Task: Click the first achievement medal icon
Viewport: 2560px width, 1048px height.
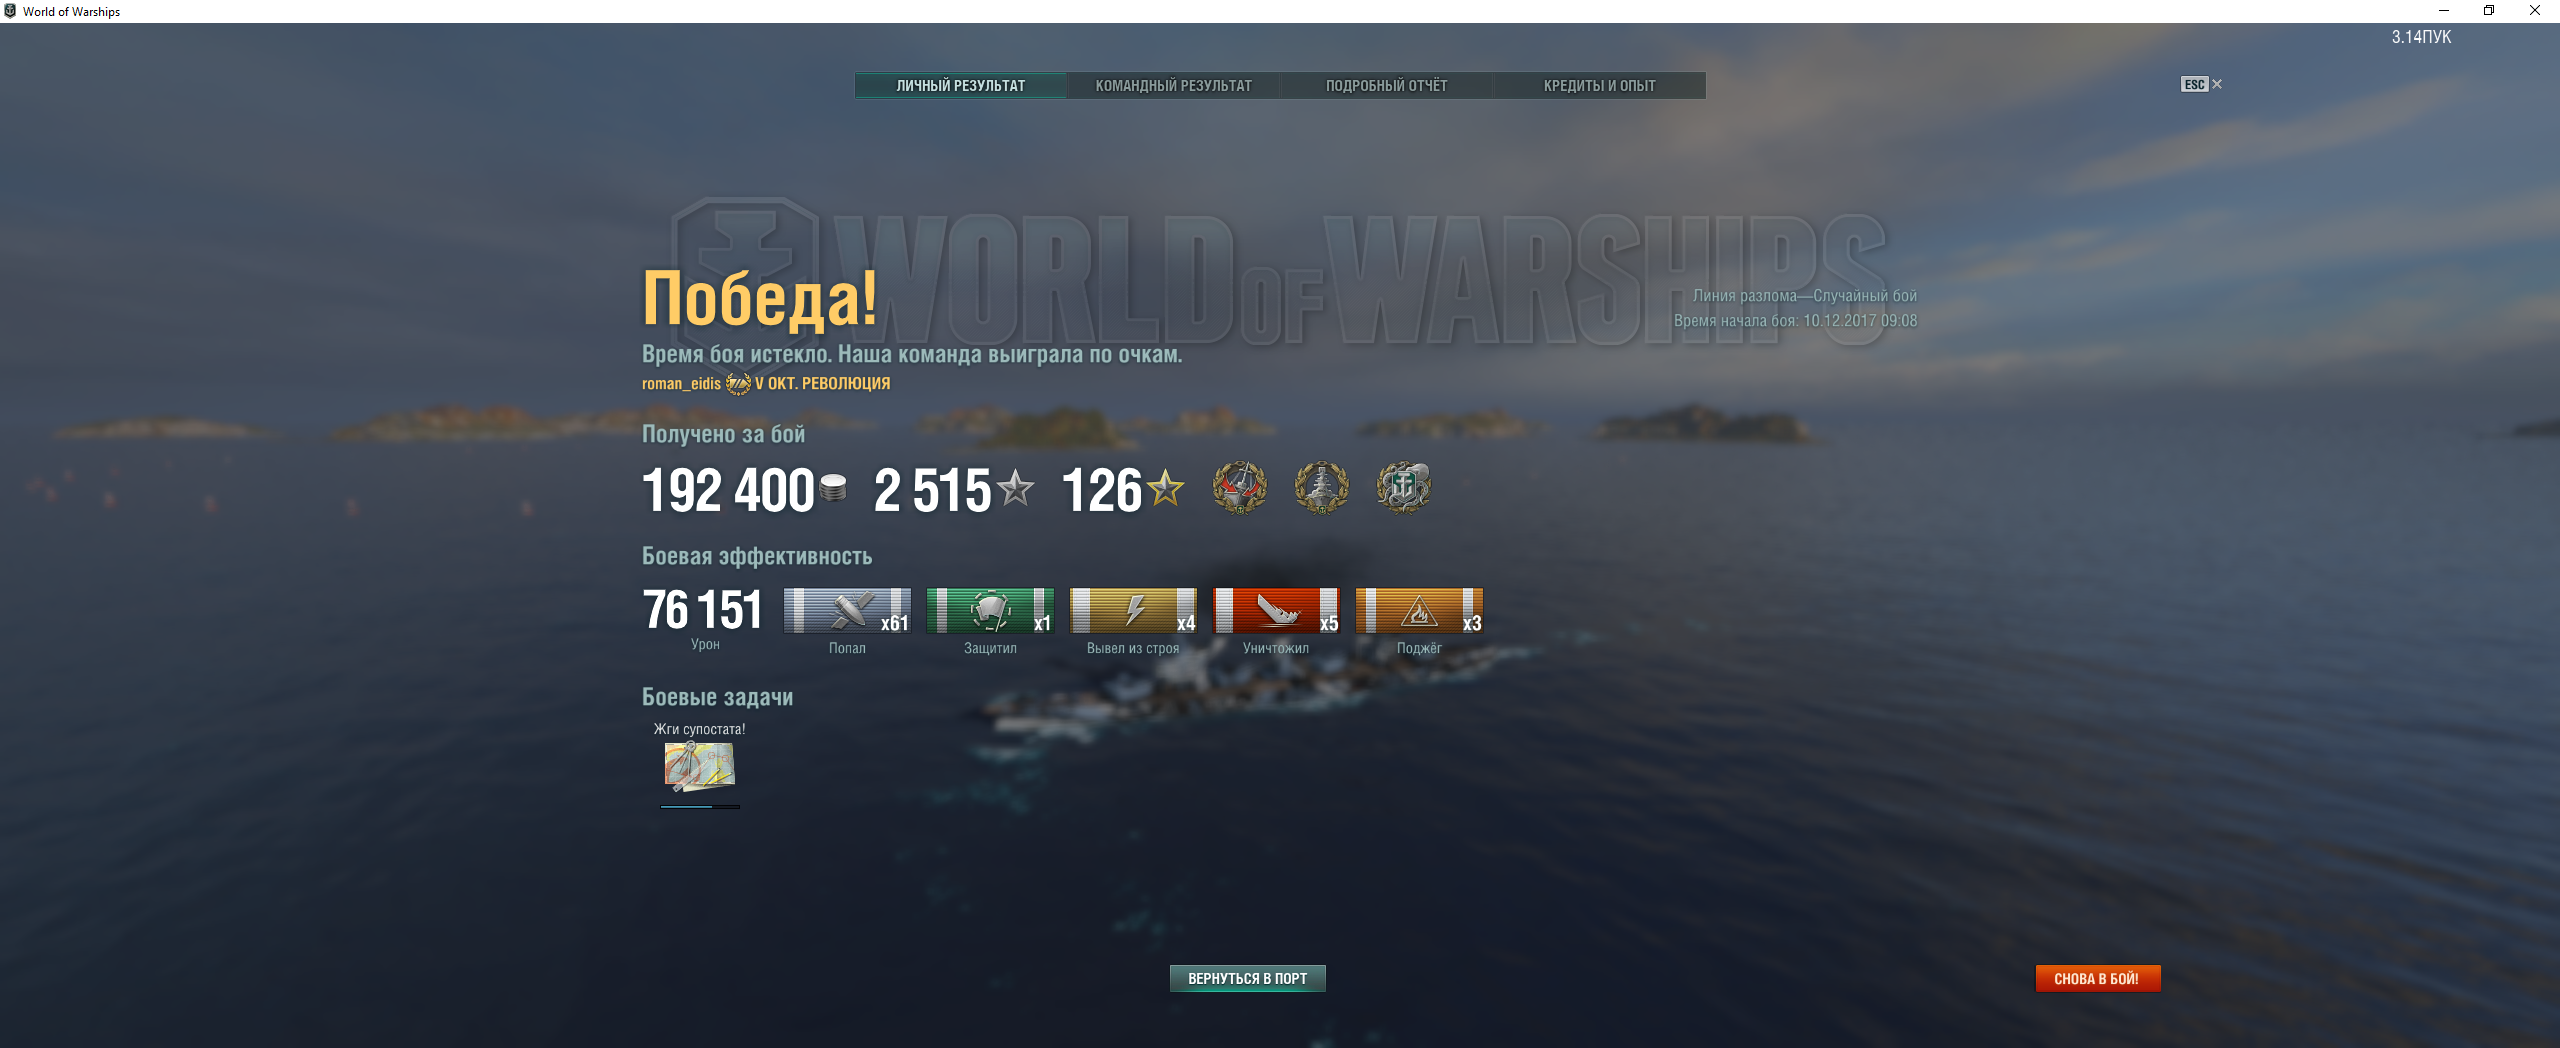Action: [x=1240, y=488]
